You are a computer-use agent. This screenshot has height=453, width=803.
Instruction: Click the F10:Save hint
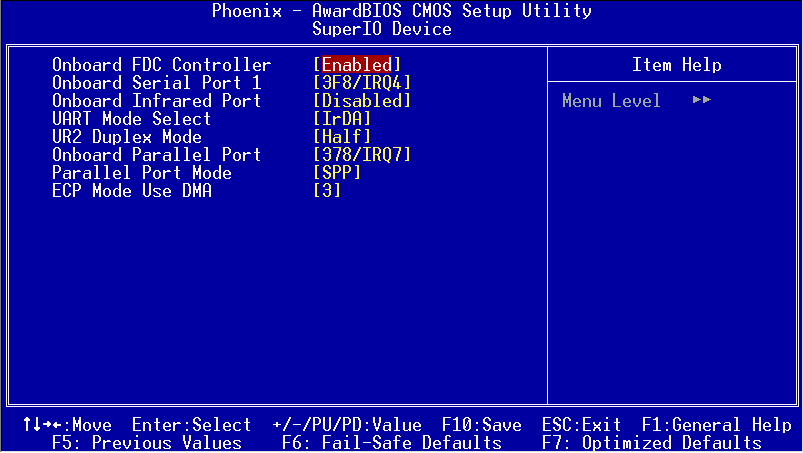tap(481, 425)
